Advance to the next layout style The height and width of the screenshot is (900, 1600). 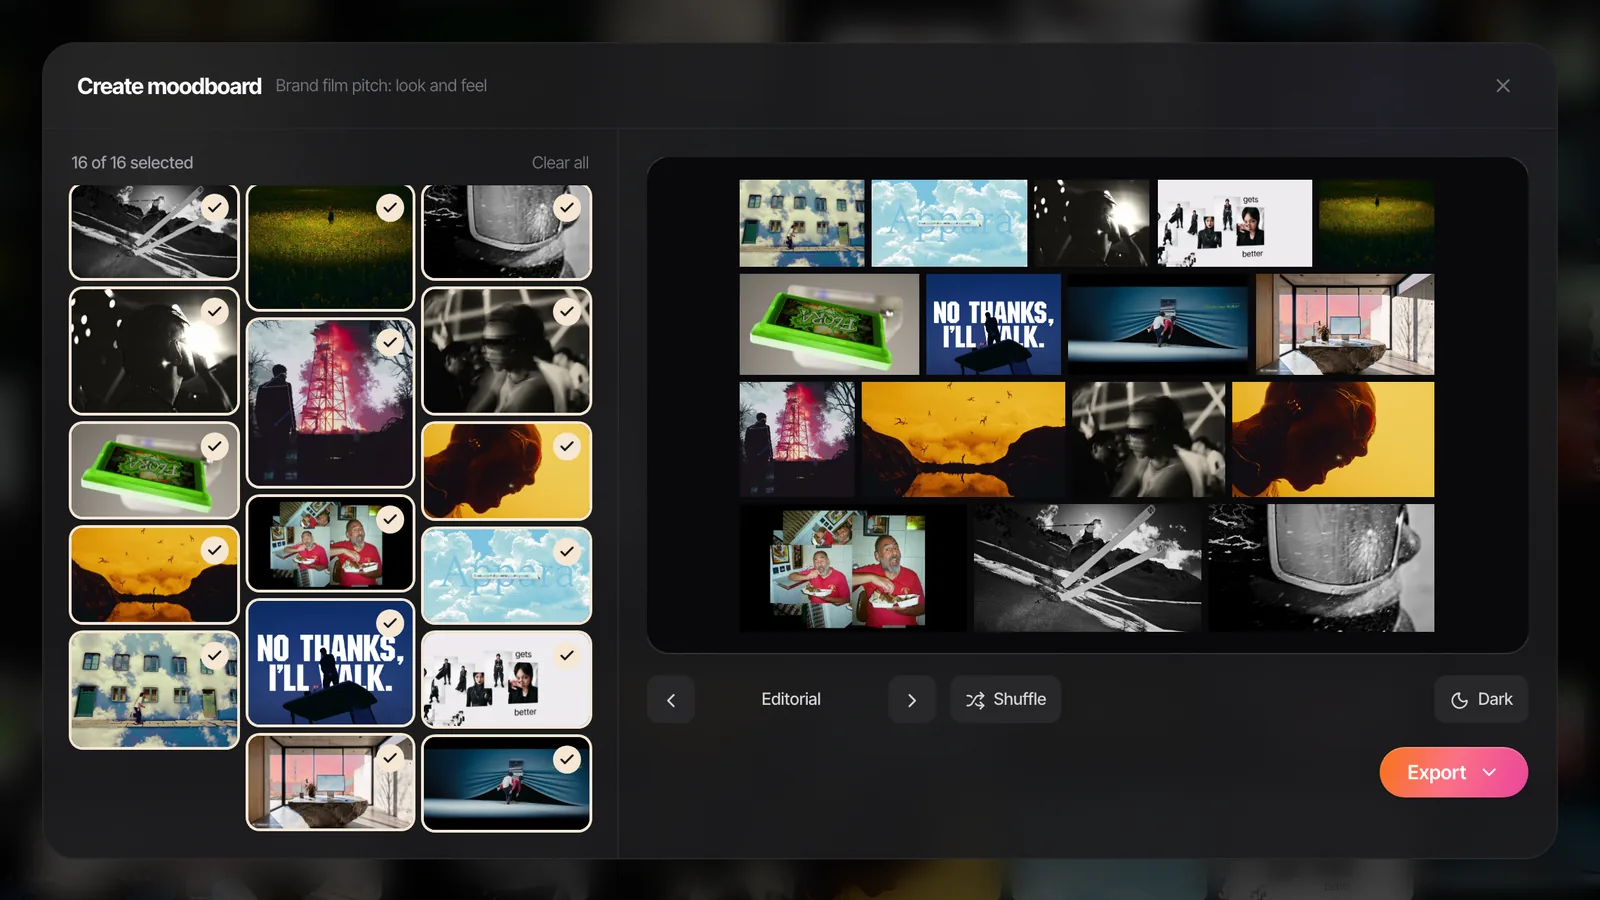click(912, 700)
